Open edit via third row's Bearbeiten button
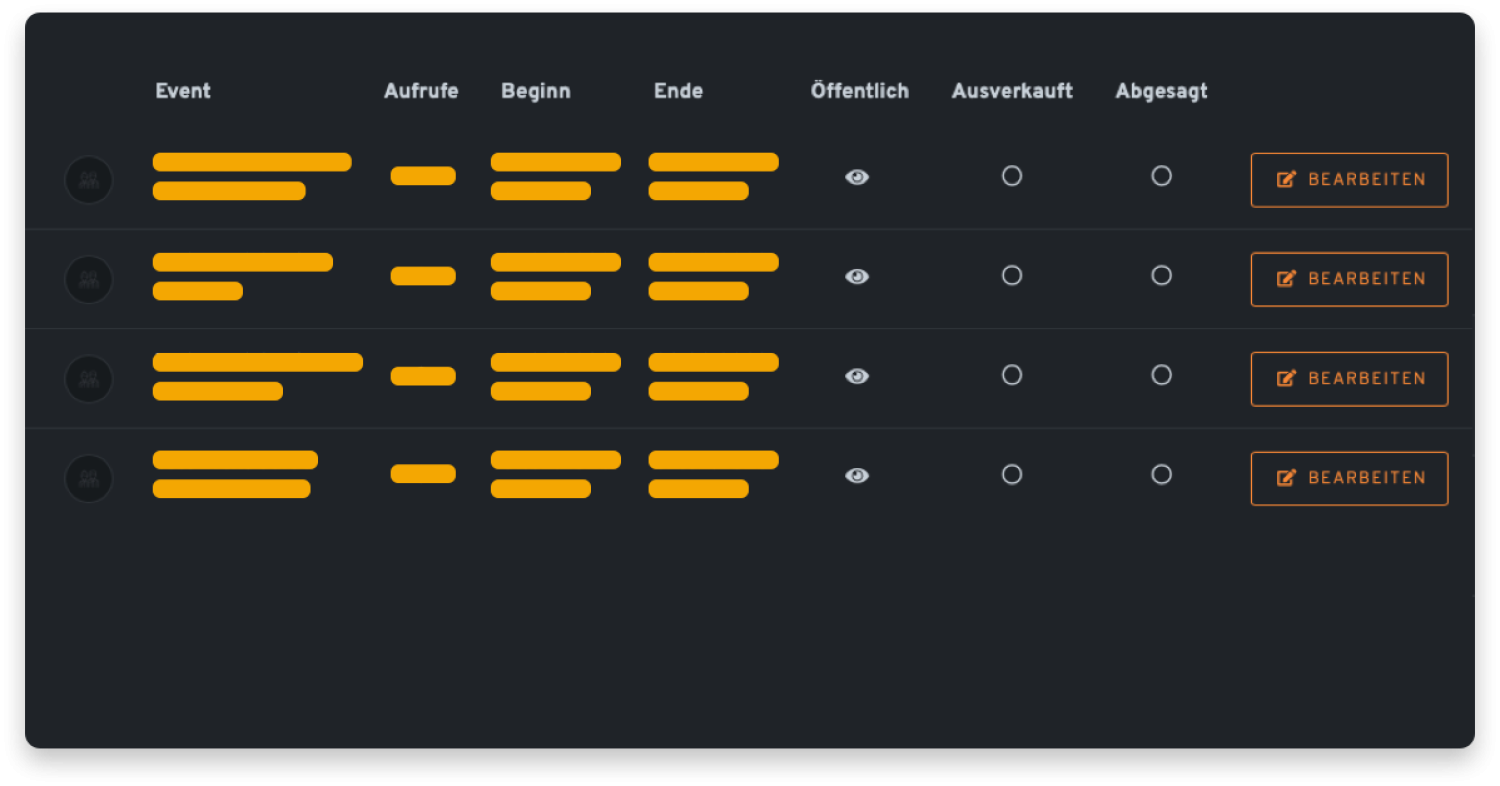 tap(1349, 379)
